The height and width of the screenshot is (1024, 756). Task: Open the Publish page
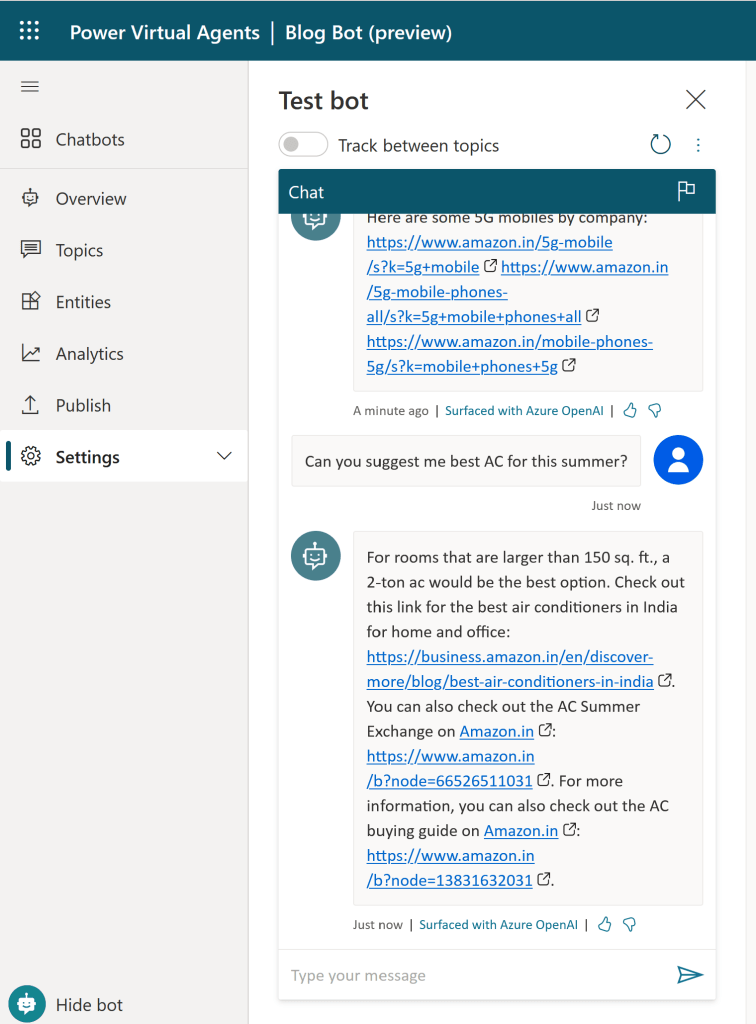83,405
